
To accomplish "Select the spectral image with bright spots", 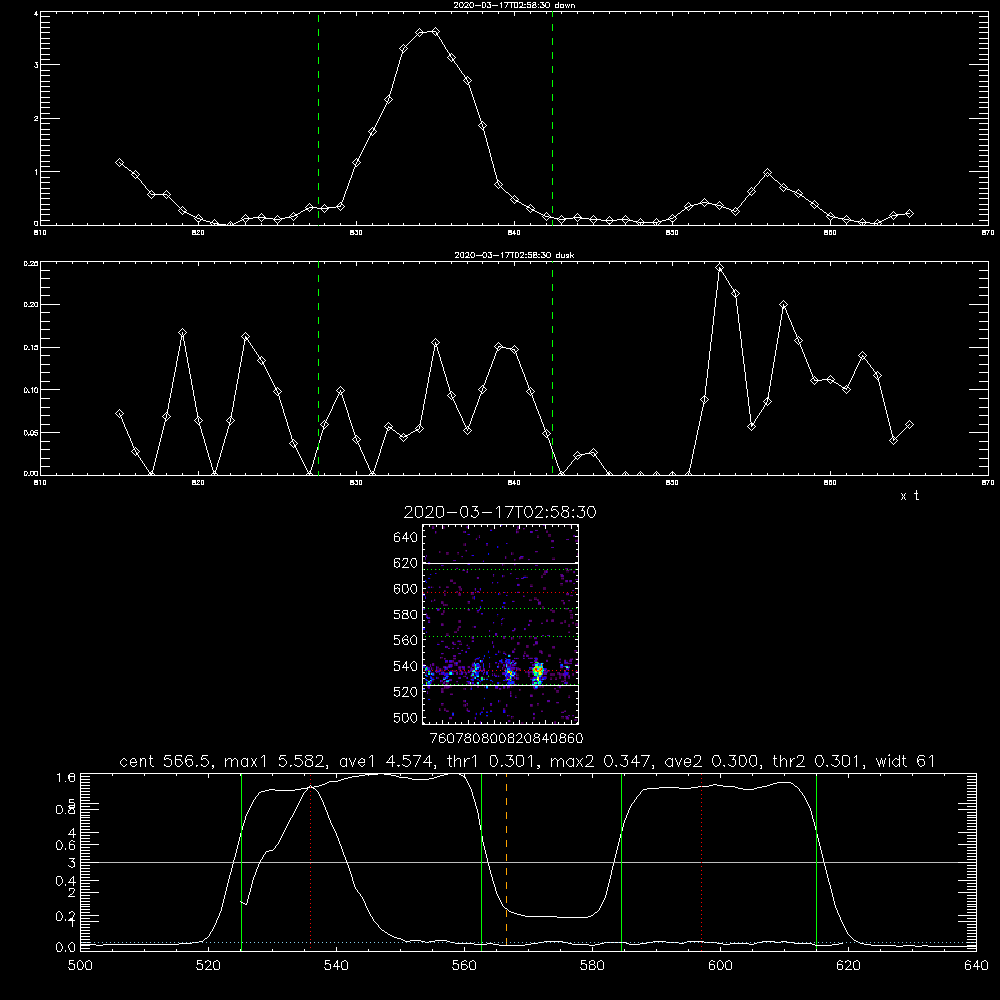I will click(x=501, y=624).
